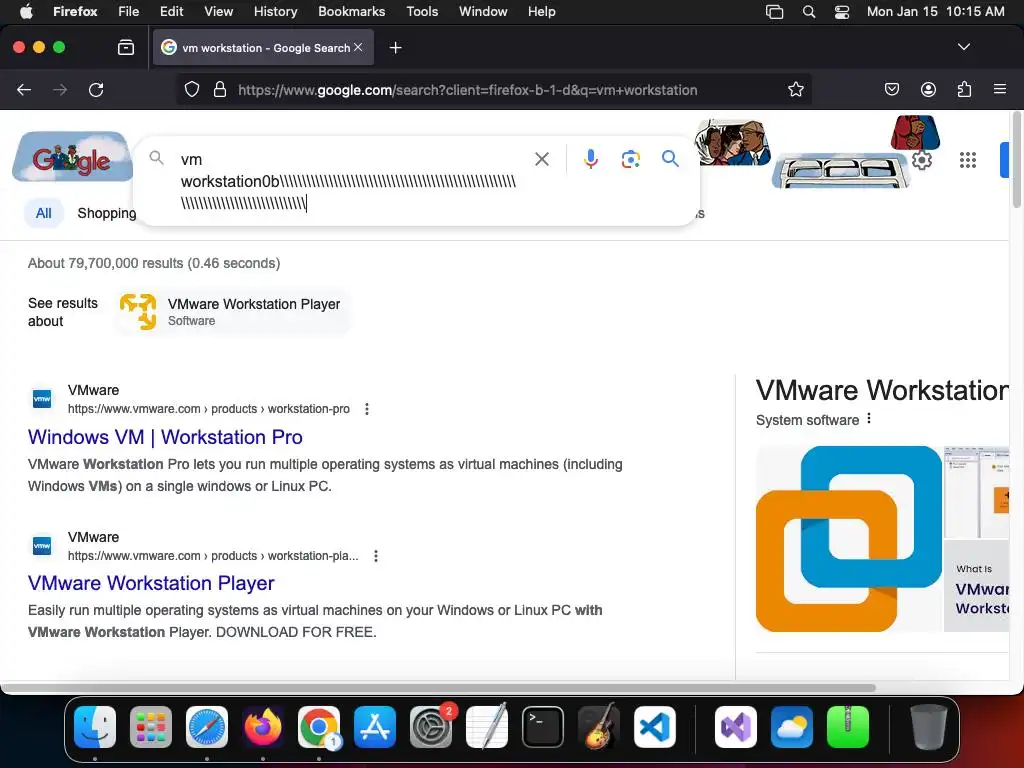Screen dimensions: 1024x768
Task: Open the tracking protection shield icon
Action: 191,89
